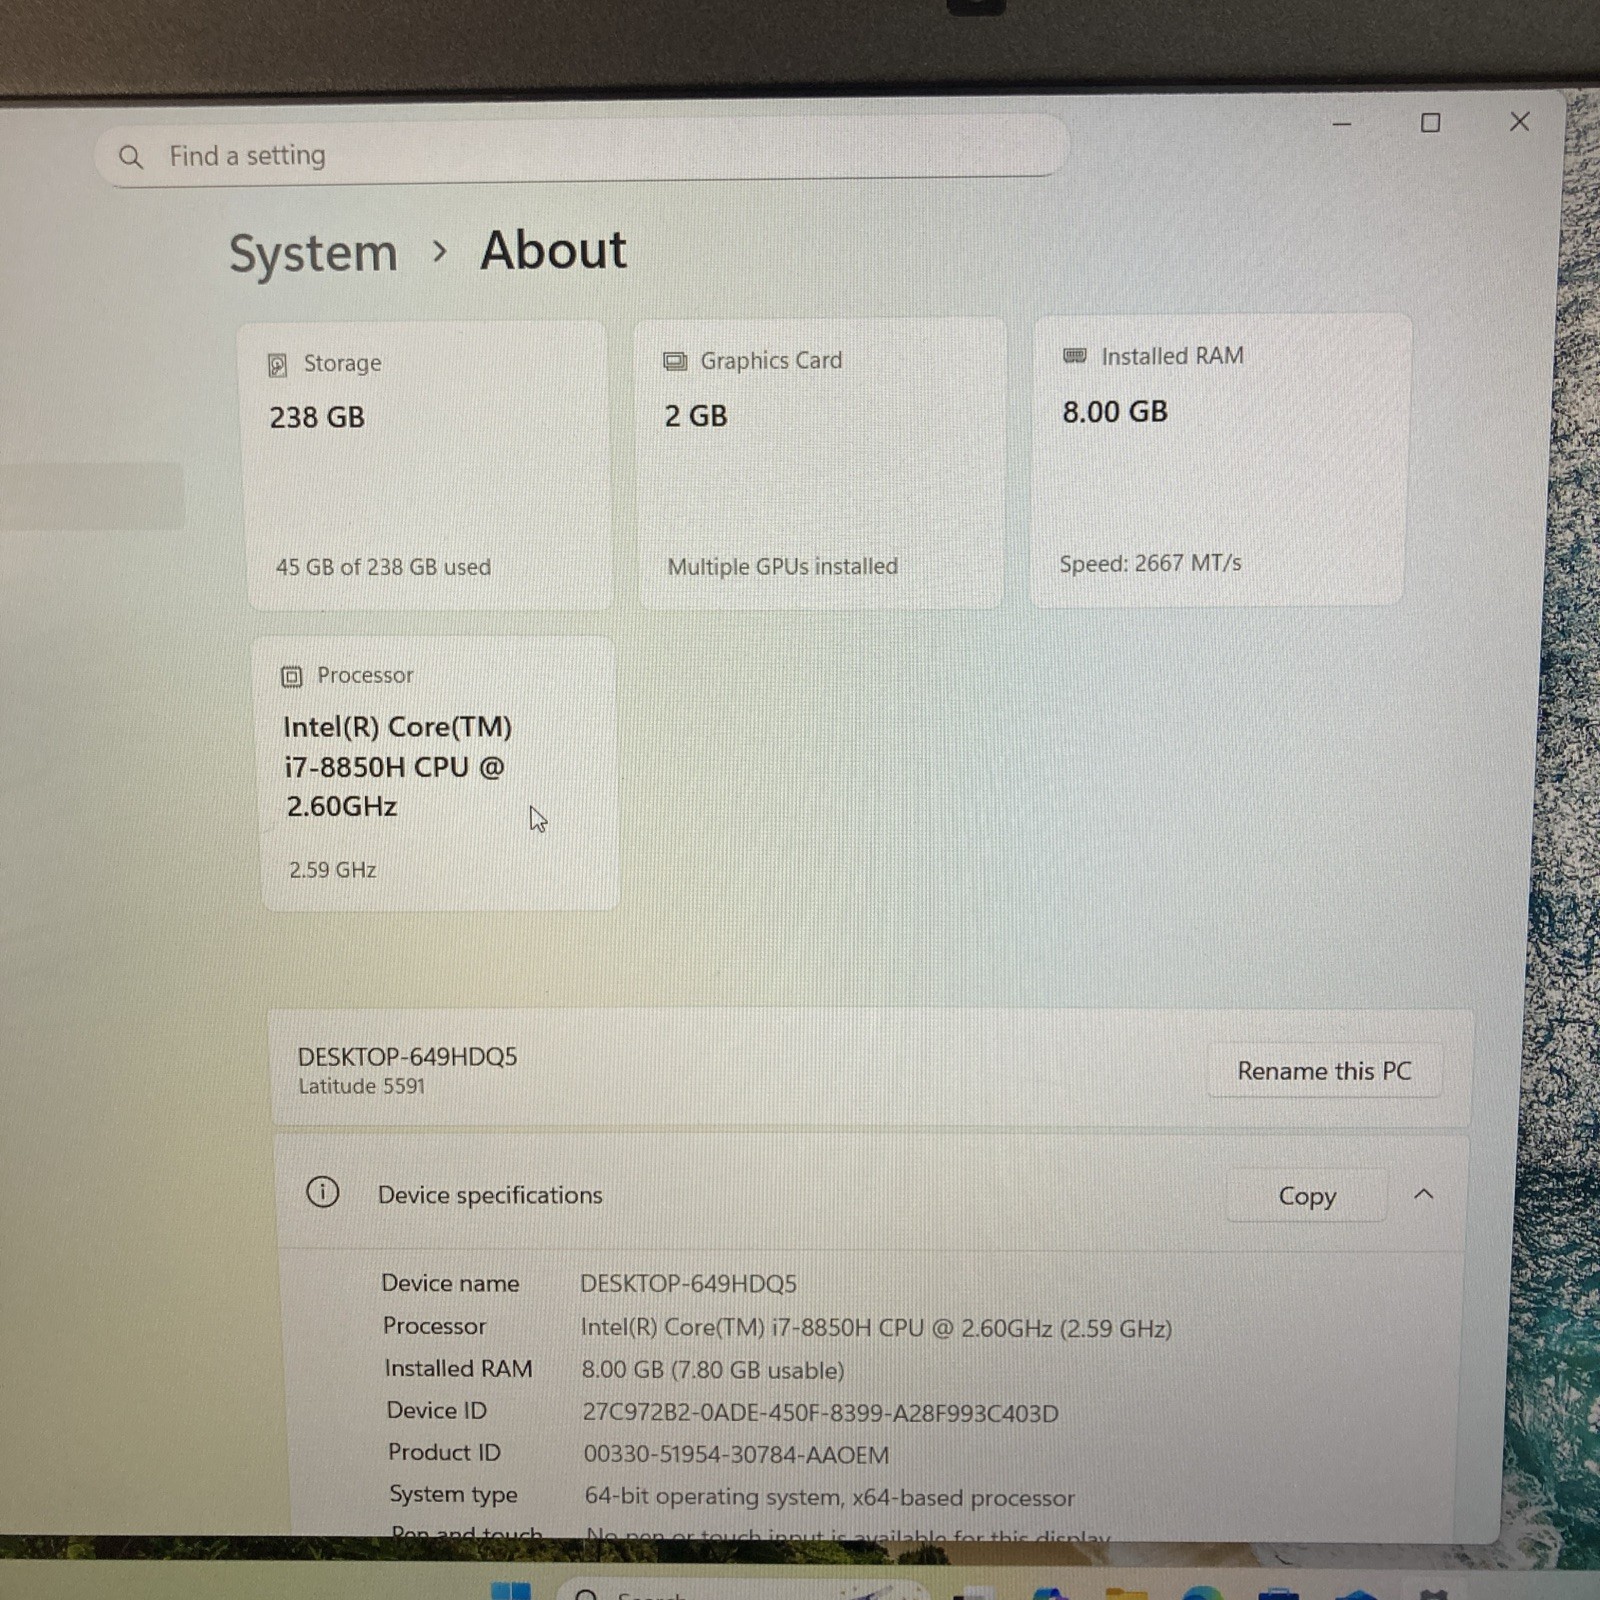Click the 'Processor' label in the specifications list
This screenshot has height=1600, width=1600.
tap(434, 1326)
